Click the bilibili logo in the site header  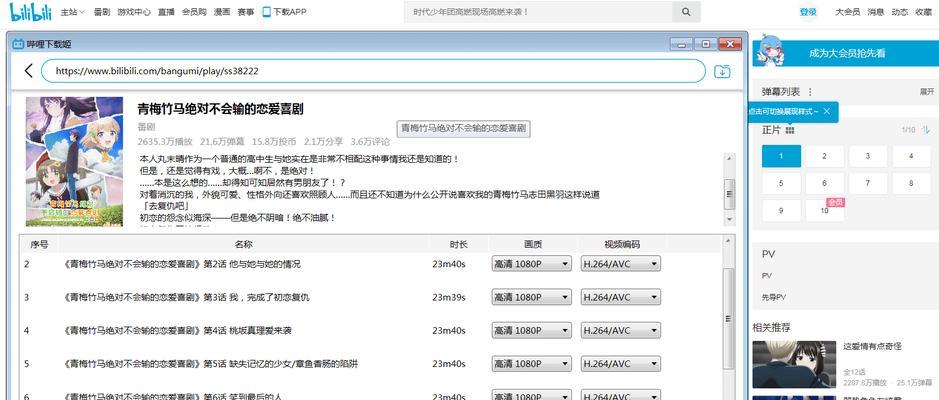pos(32,11)
